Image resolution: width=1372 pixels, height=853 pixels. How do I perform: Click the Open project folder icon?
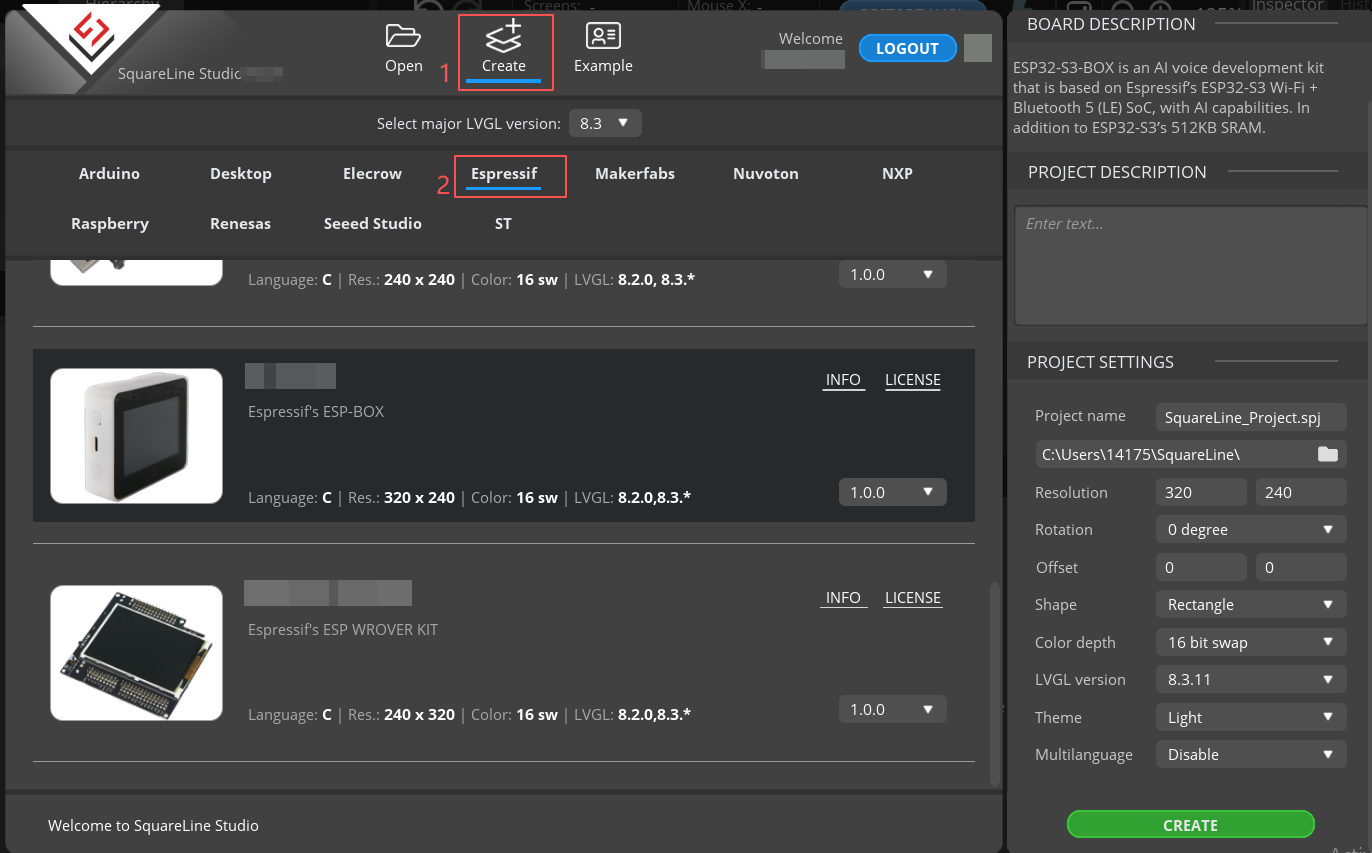click(403, 37)
